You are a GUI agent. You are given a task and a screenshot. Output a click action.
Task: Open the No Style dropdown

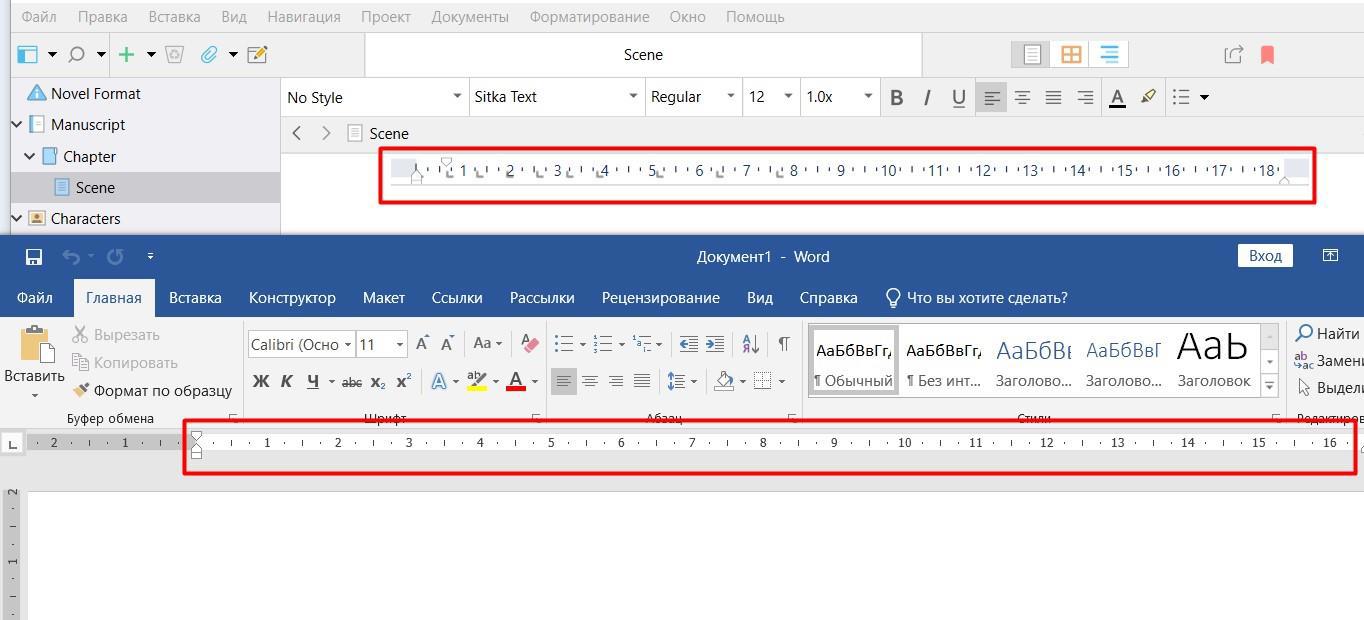374,97
